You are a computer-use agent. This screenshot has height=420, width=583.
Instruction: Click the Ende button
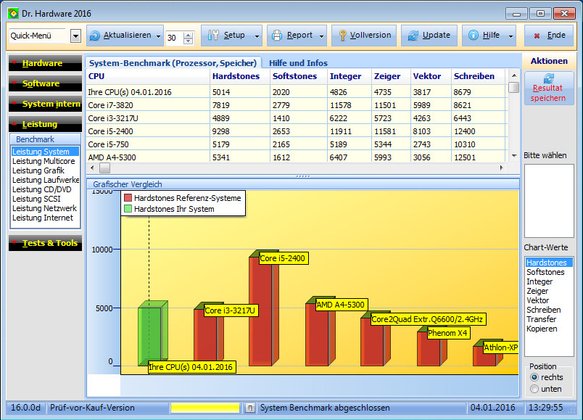coord(549,36)
